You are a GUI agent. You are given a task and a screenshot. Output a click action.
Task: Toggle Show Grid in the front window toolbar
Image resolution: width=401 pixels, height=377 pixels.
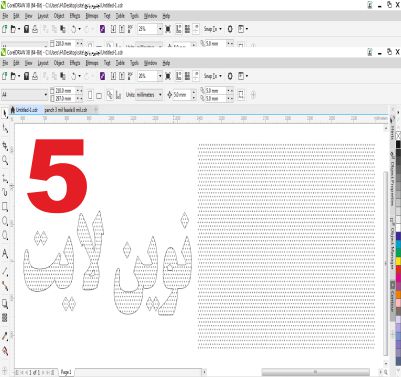pos(187,76)
